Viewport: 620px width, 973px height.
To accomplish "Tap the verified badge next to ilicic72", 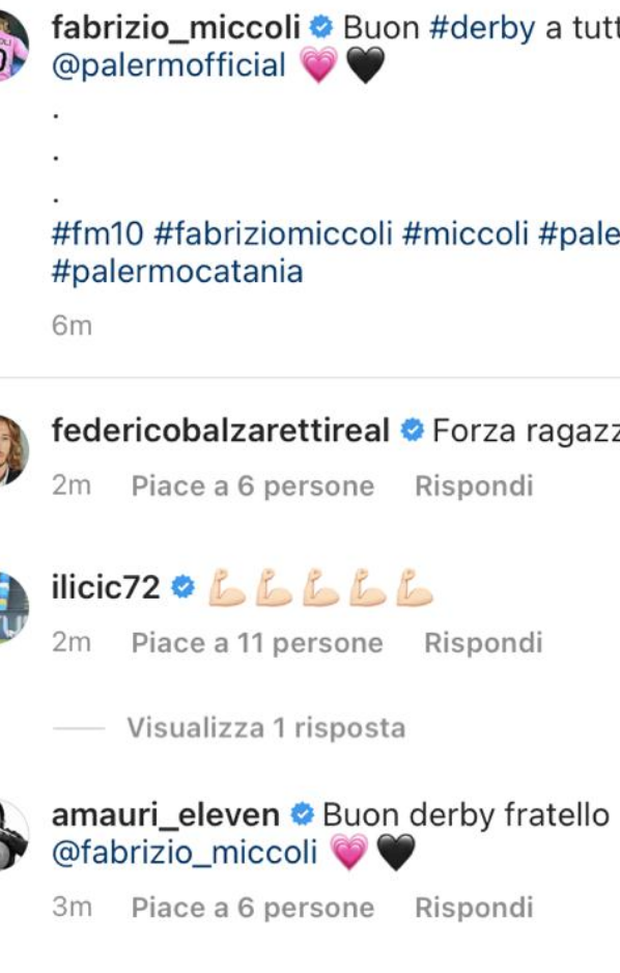I will pos(182,588).
